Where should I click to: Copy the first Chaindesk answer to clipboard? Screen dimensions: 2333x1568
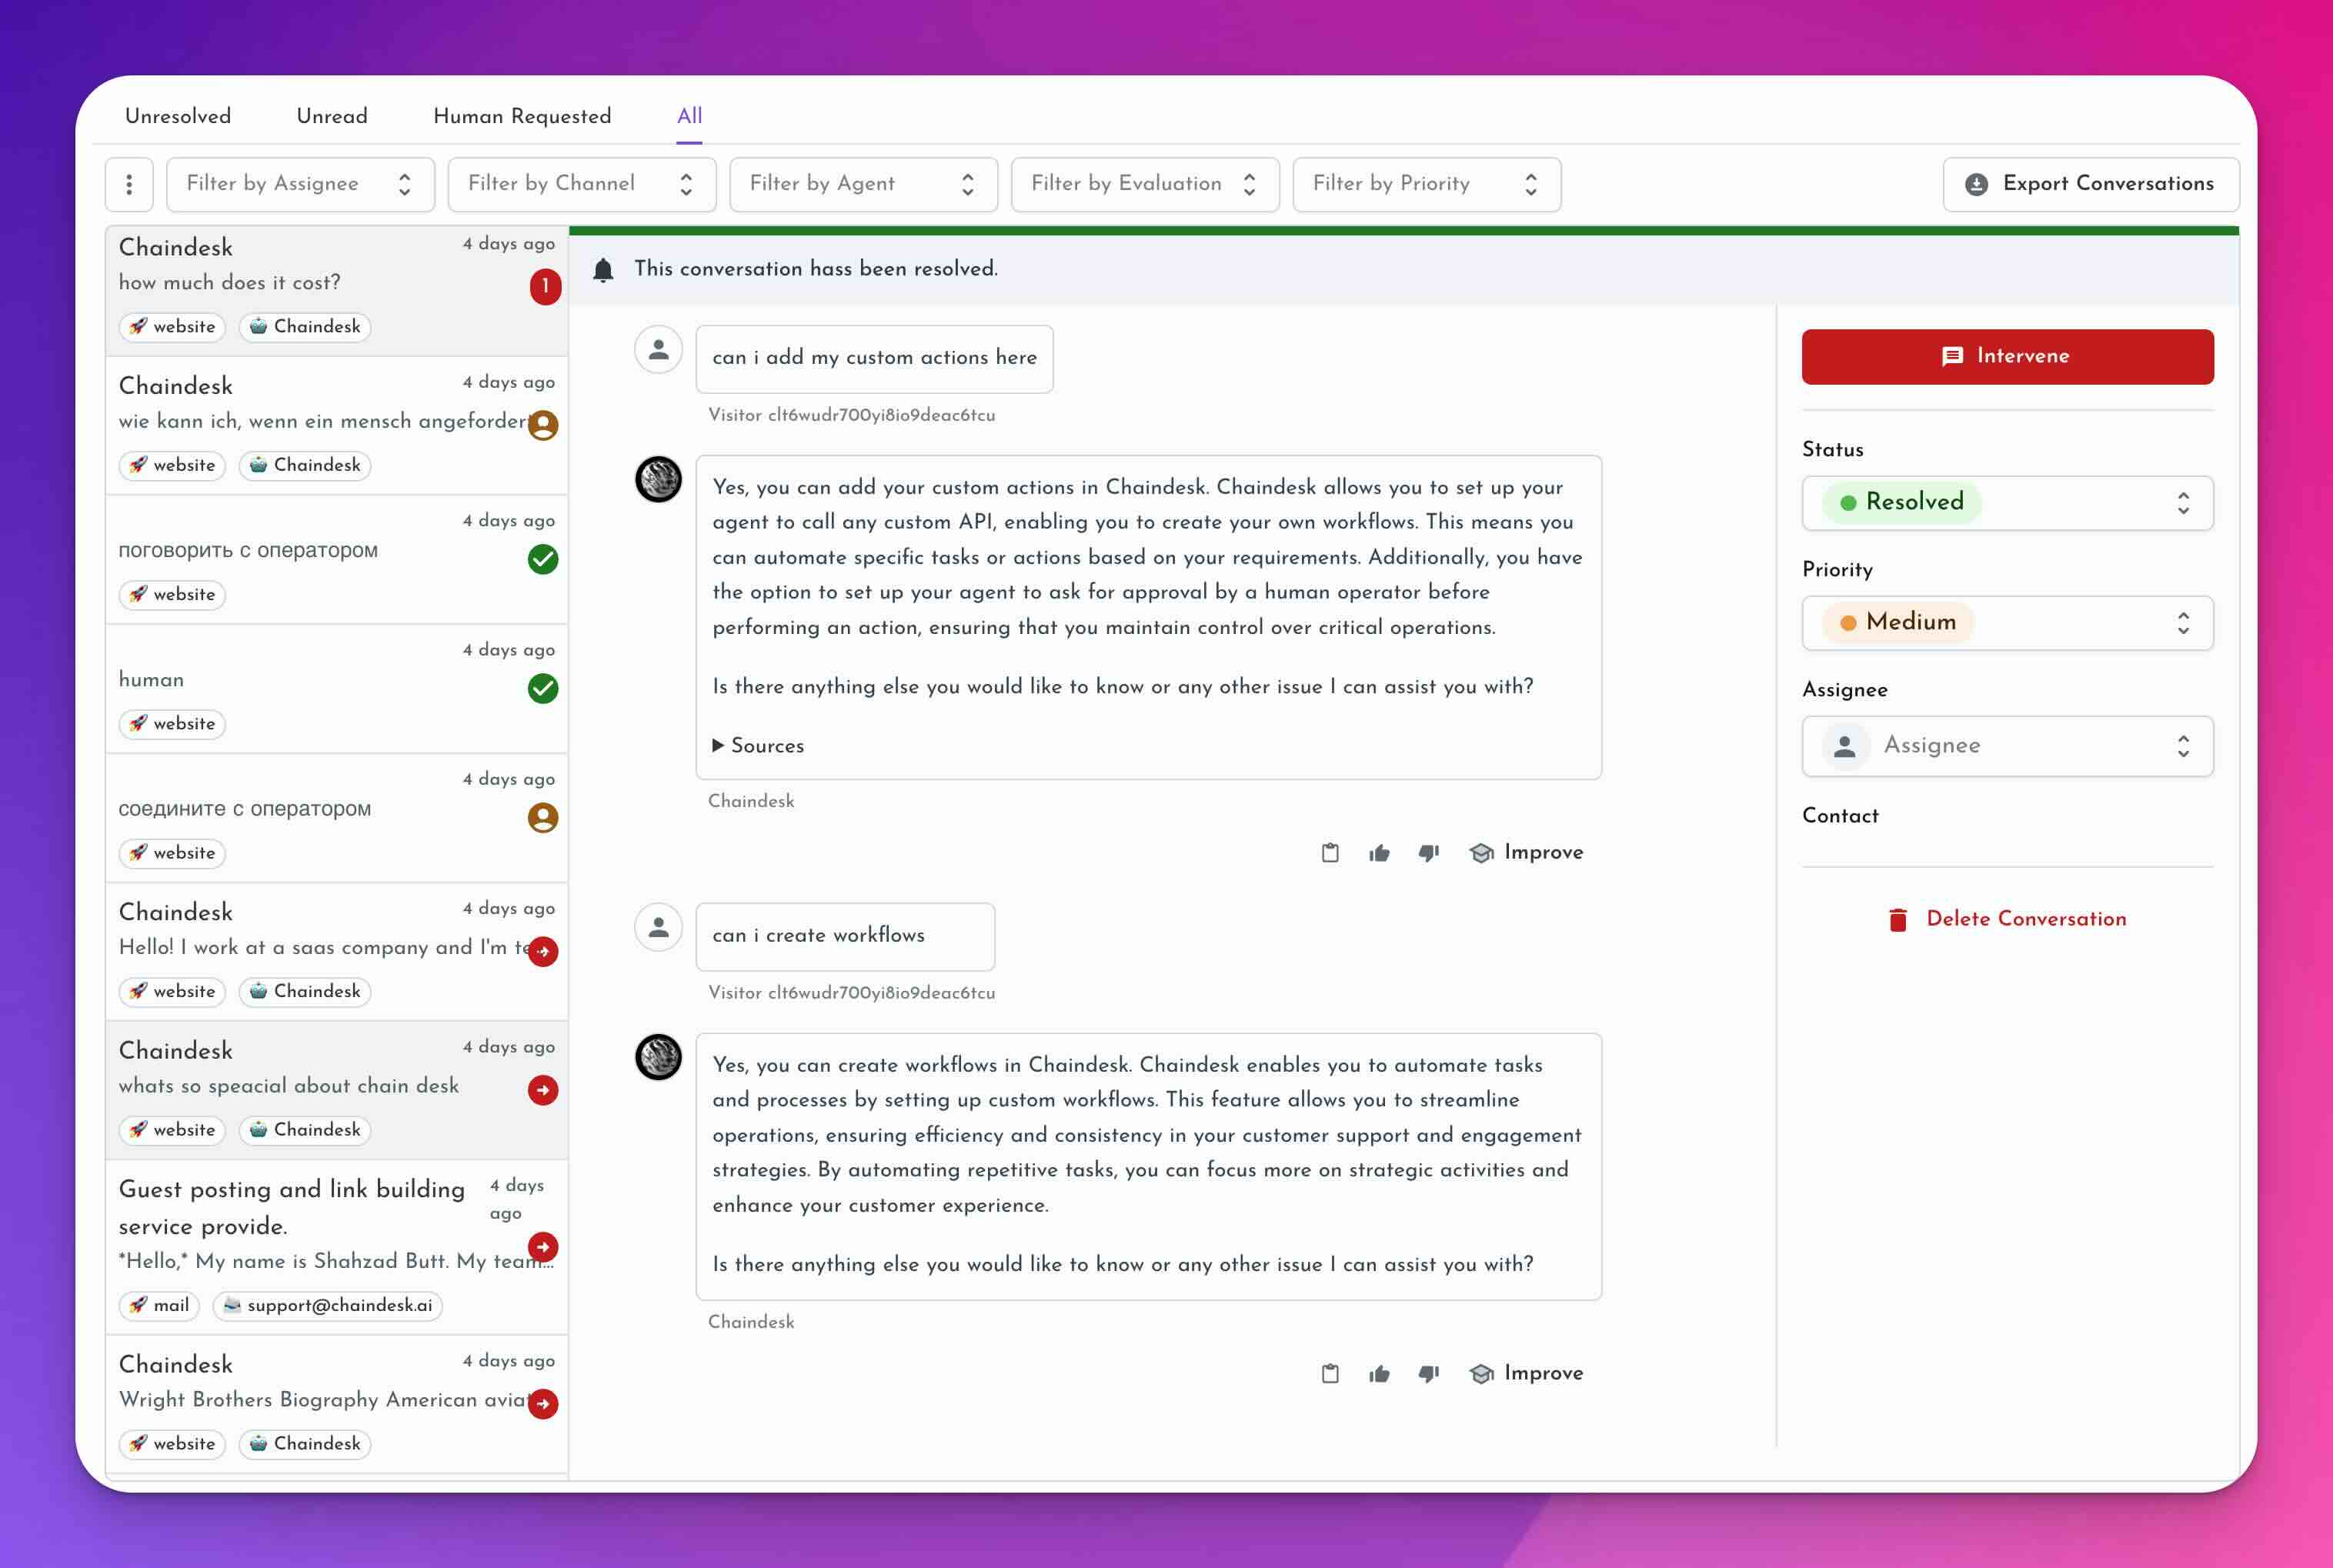1330,853
